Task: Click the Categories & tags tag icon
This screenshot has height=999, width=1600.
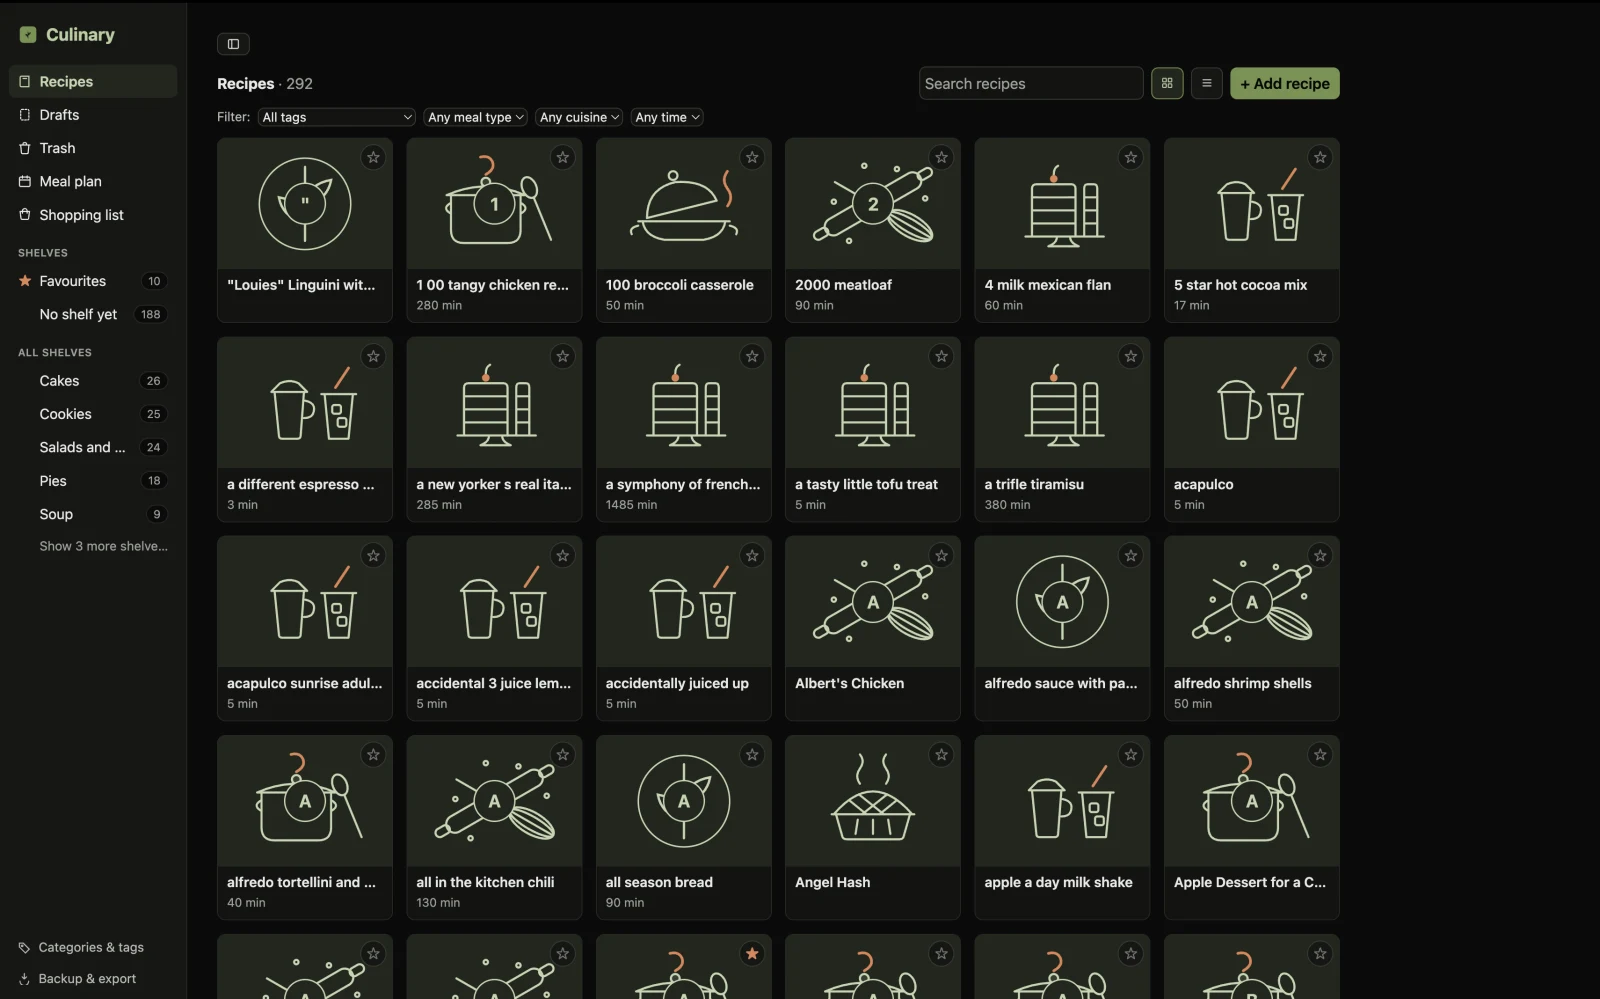Action: (x=24, y=947)
